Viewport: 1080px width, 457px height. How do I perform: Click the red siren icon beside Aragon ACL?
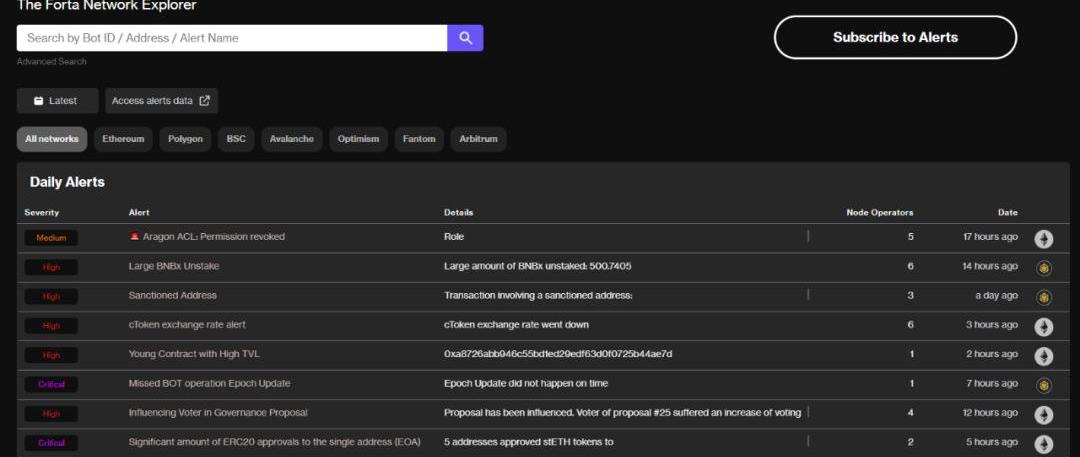click(x=134, y=236)
